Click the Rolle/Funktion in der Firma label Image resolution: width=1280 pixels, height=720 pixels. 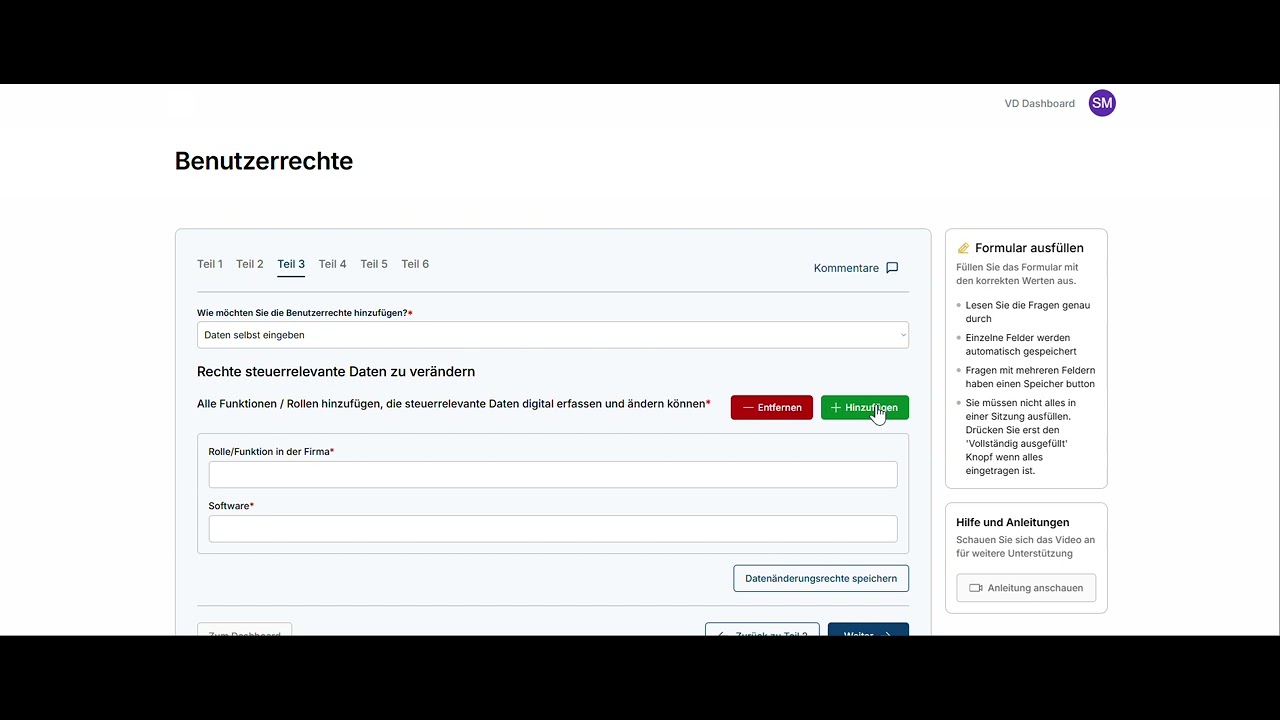(x=271, y=452)
